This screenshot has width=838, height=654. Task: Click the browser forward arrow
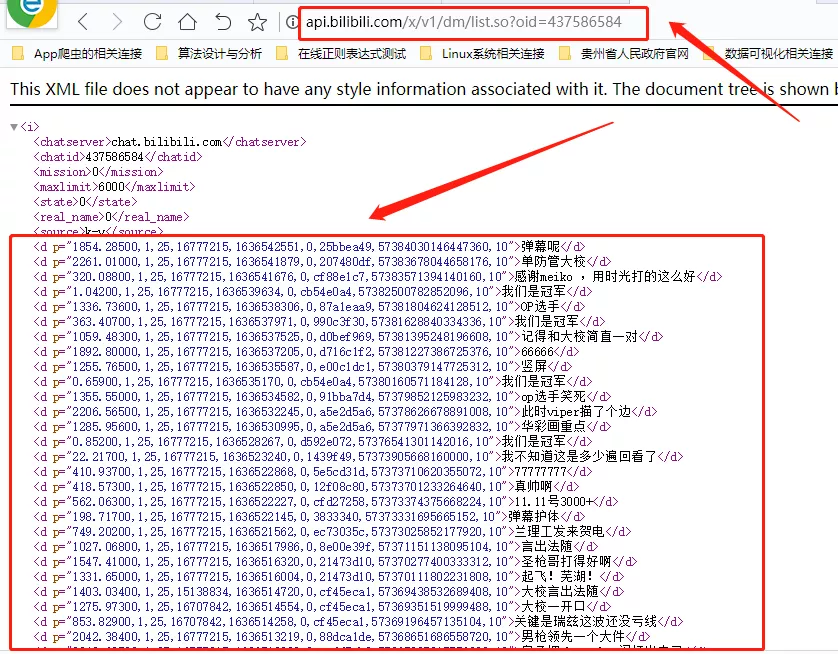(117, 22)
